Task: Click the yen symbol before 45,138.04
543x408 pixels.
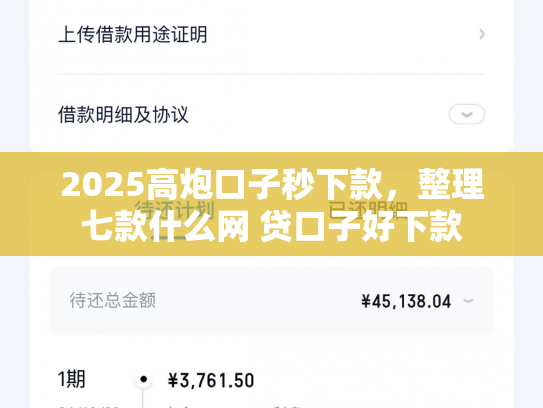Action: coord(366,301)
